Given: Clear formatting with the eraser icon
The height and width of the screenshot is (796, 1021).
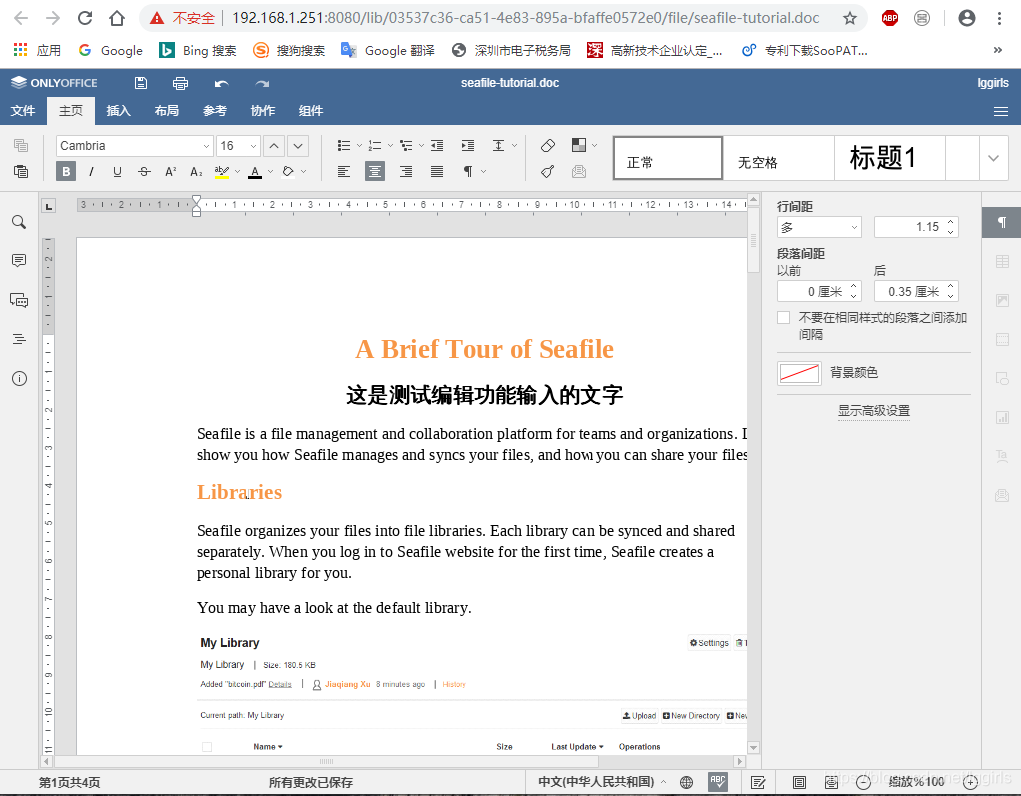Looking at the screenshot, I should pos(548,145).
